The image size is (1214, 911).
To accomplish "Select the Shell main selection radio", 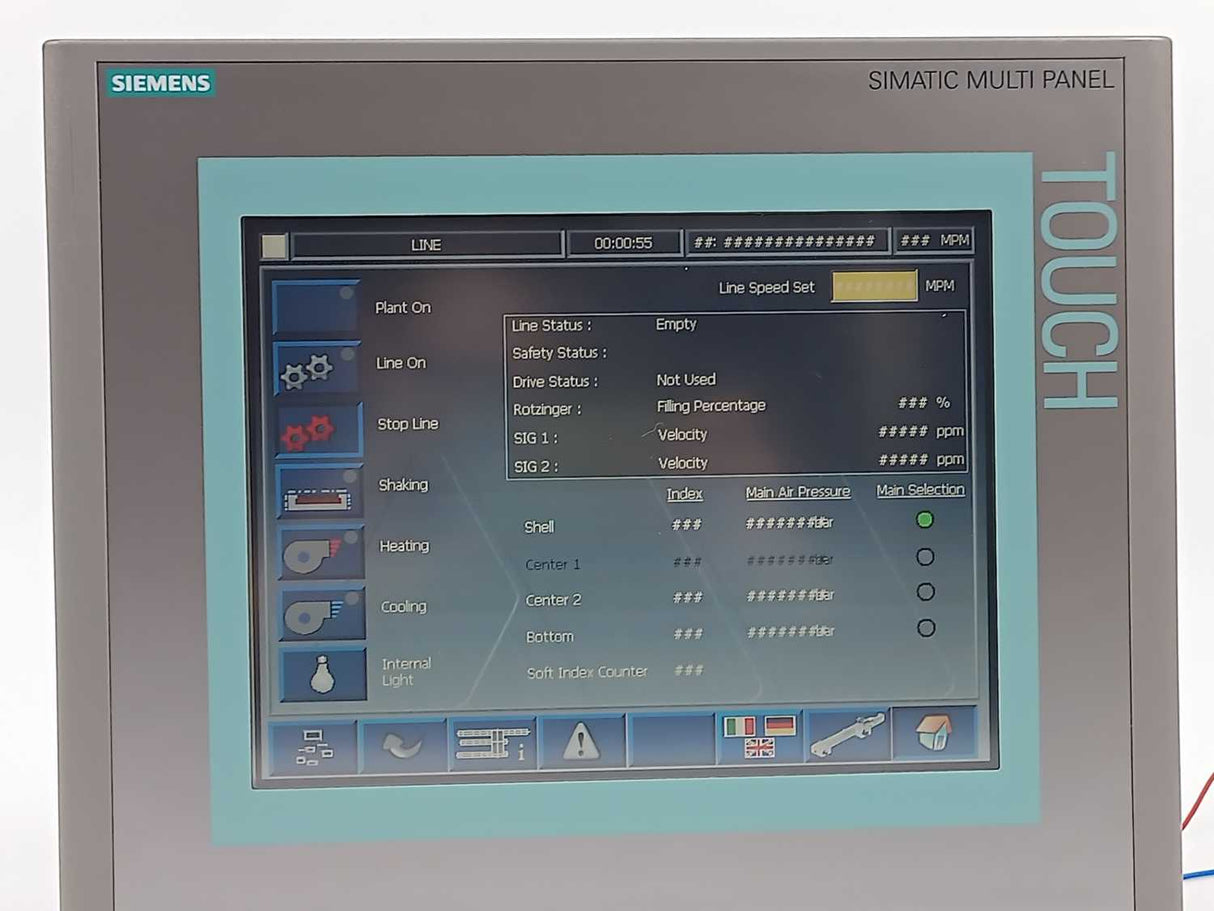I will click(925, 518).
